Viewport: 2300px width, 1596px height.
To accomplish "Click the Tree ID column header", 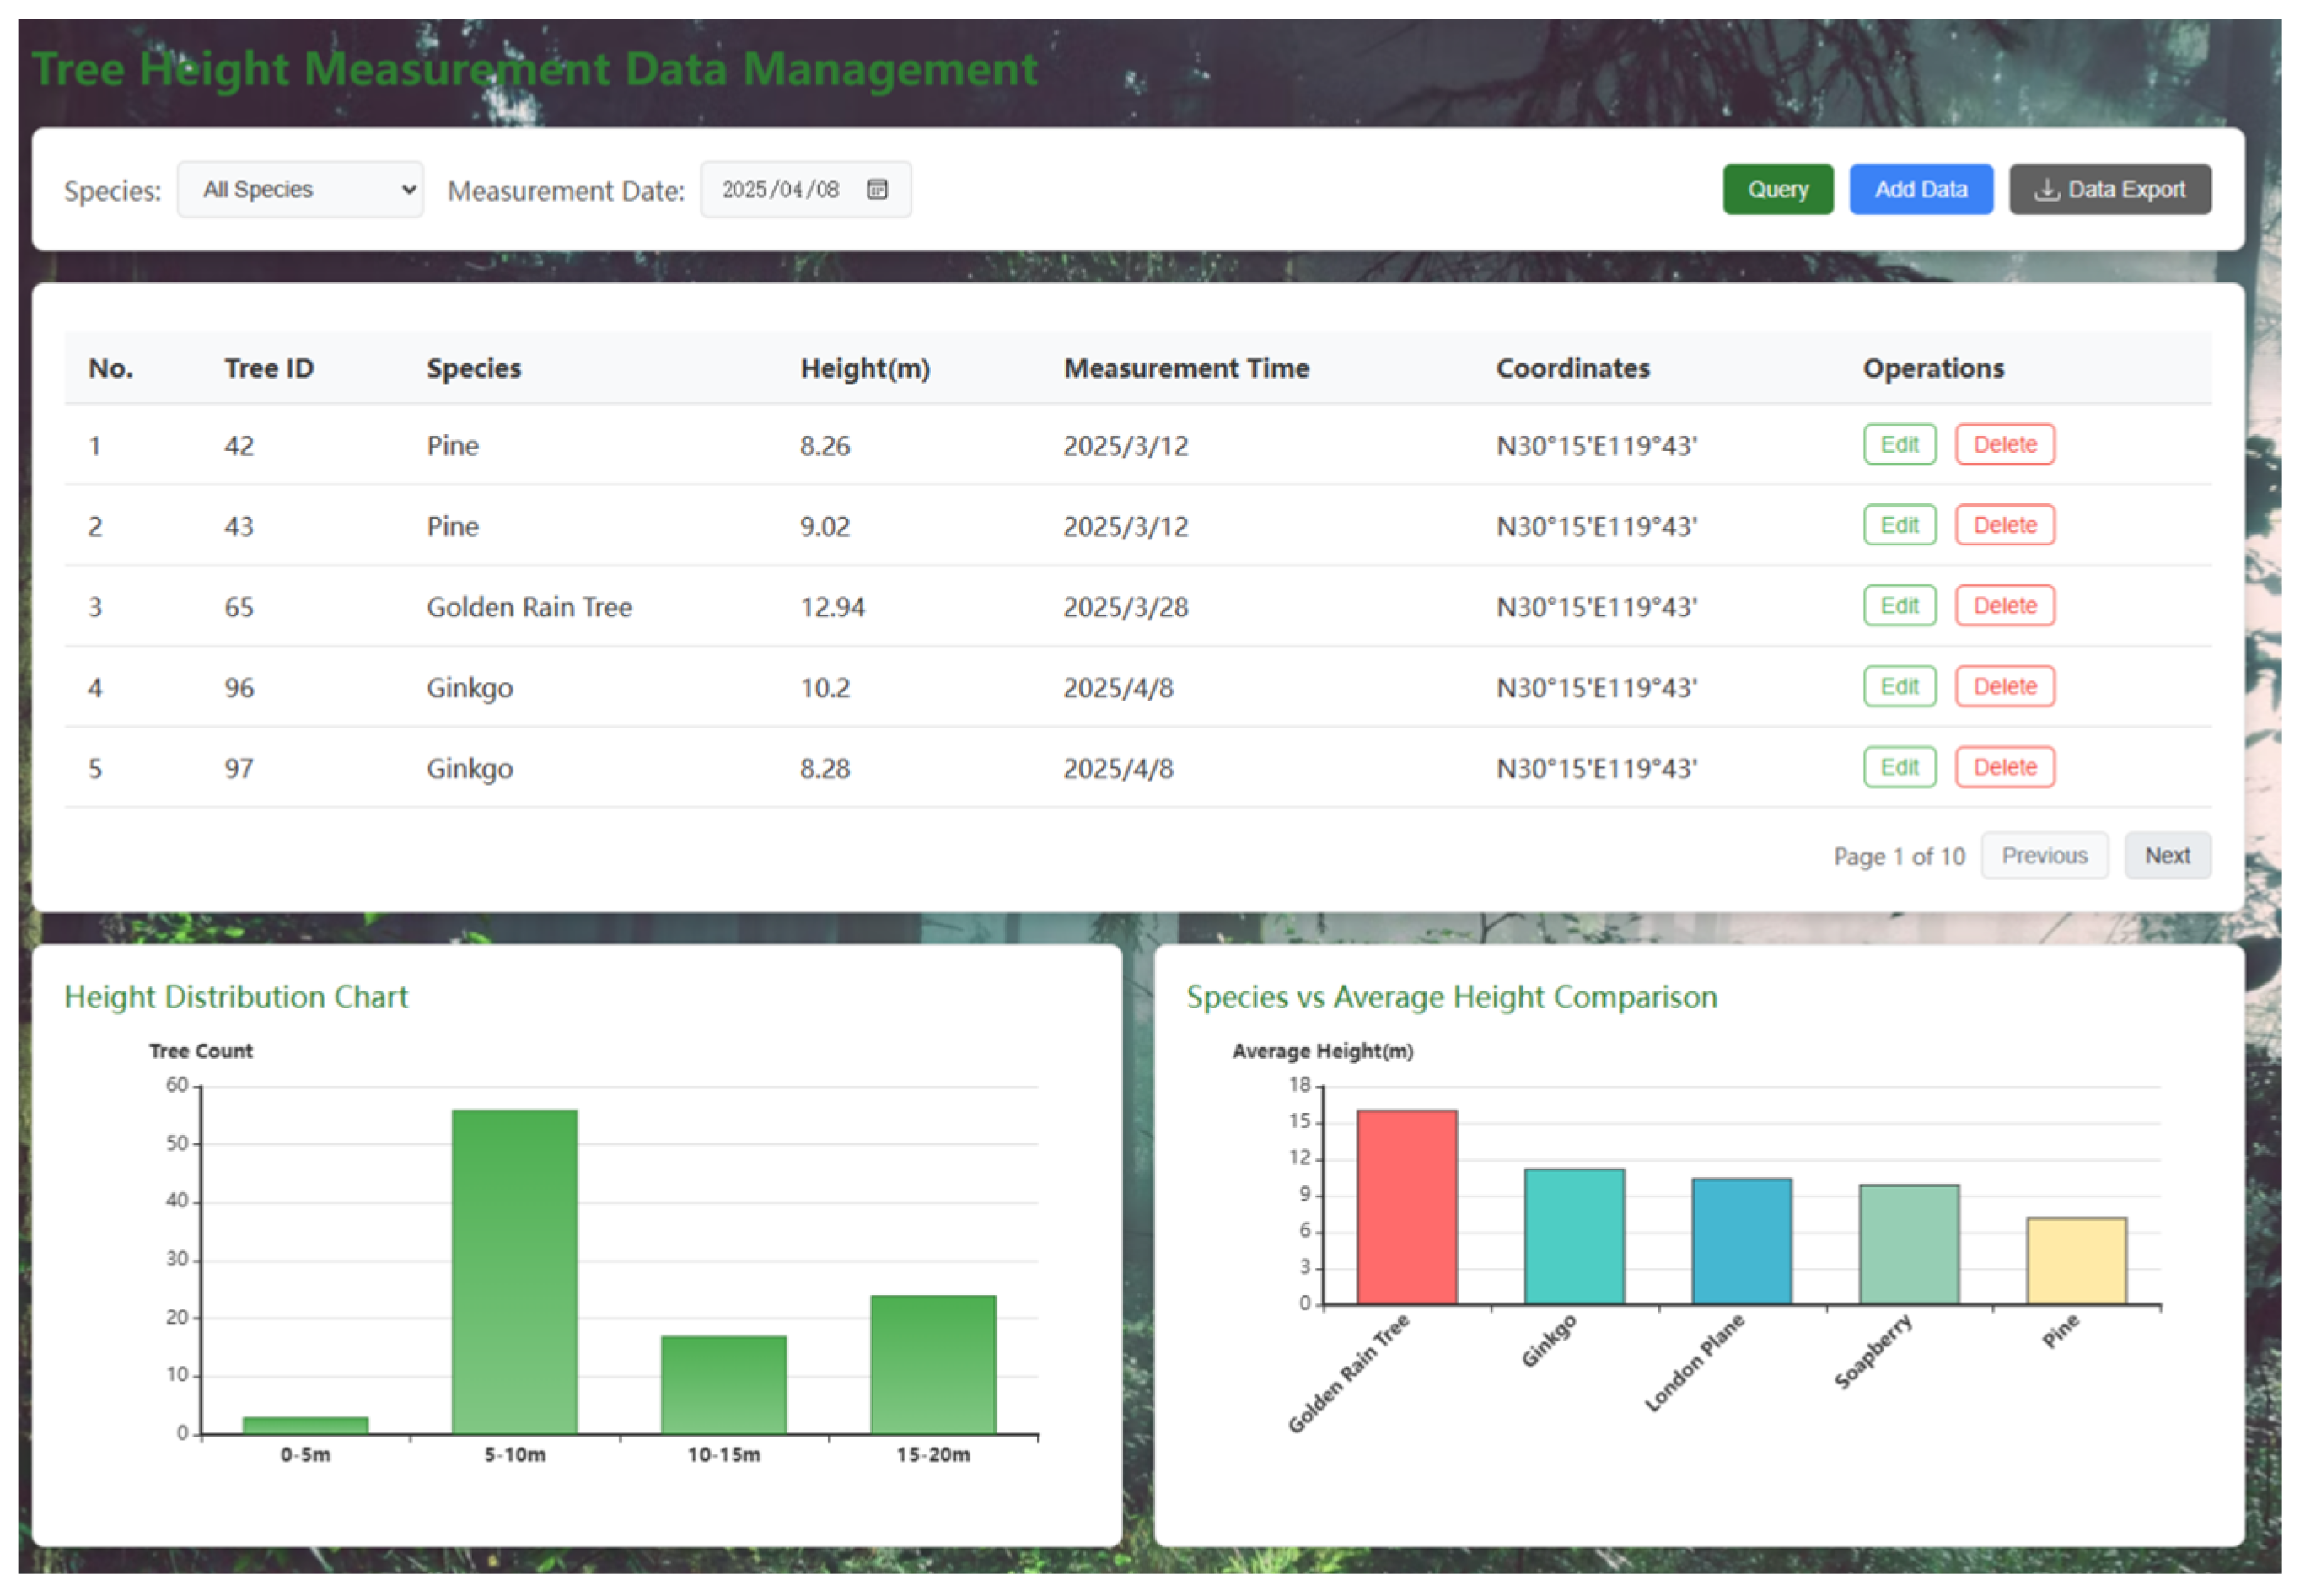I will [x=269, y=368].
